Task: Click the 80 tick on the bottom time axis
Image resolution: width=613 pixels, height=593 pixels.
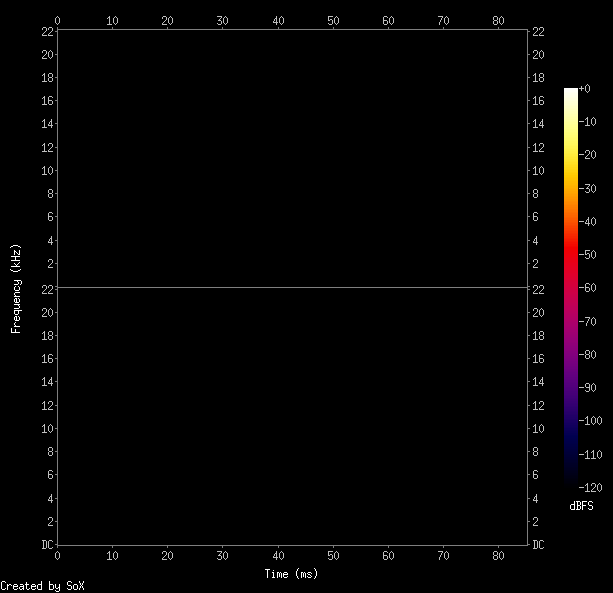Action: pyautogui.click(x=498, y=555)
